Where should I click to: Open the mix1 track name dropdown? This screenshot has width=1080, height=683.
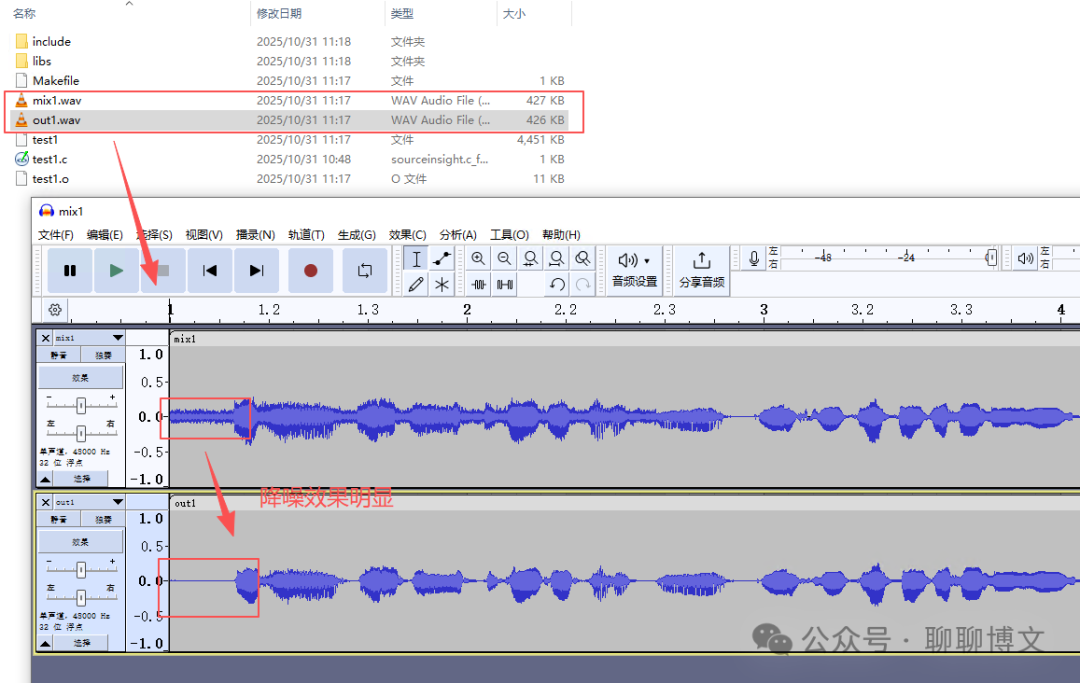[x=89, y=338]
